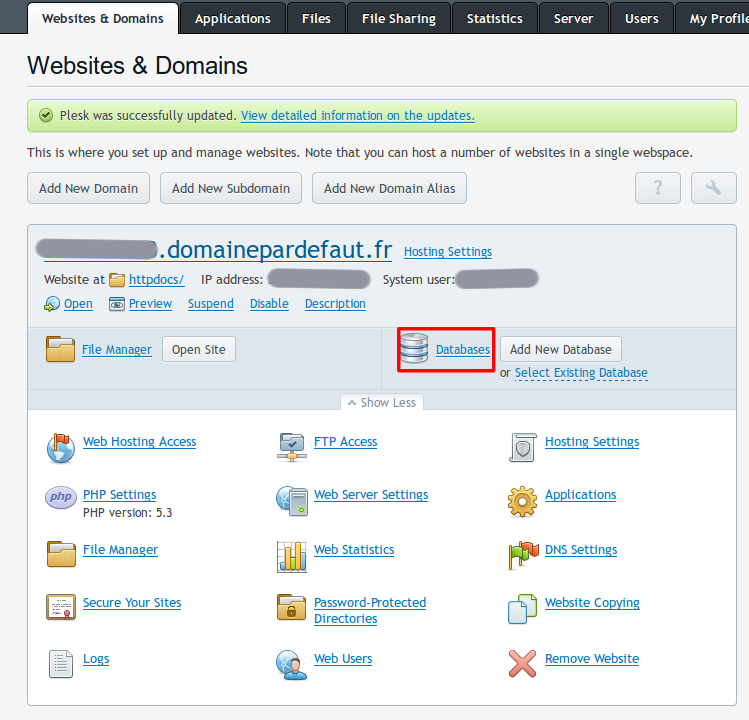This screenshot has width=749, height=720.
Task: Click the Disable link
Action: click(269, 304)
